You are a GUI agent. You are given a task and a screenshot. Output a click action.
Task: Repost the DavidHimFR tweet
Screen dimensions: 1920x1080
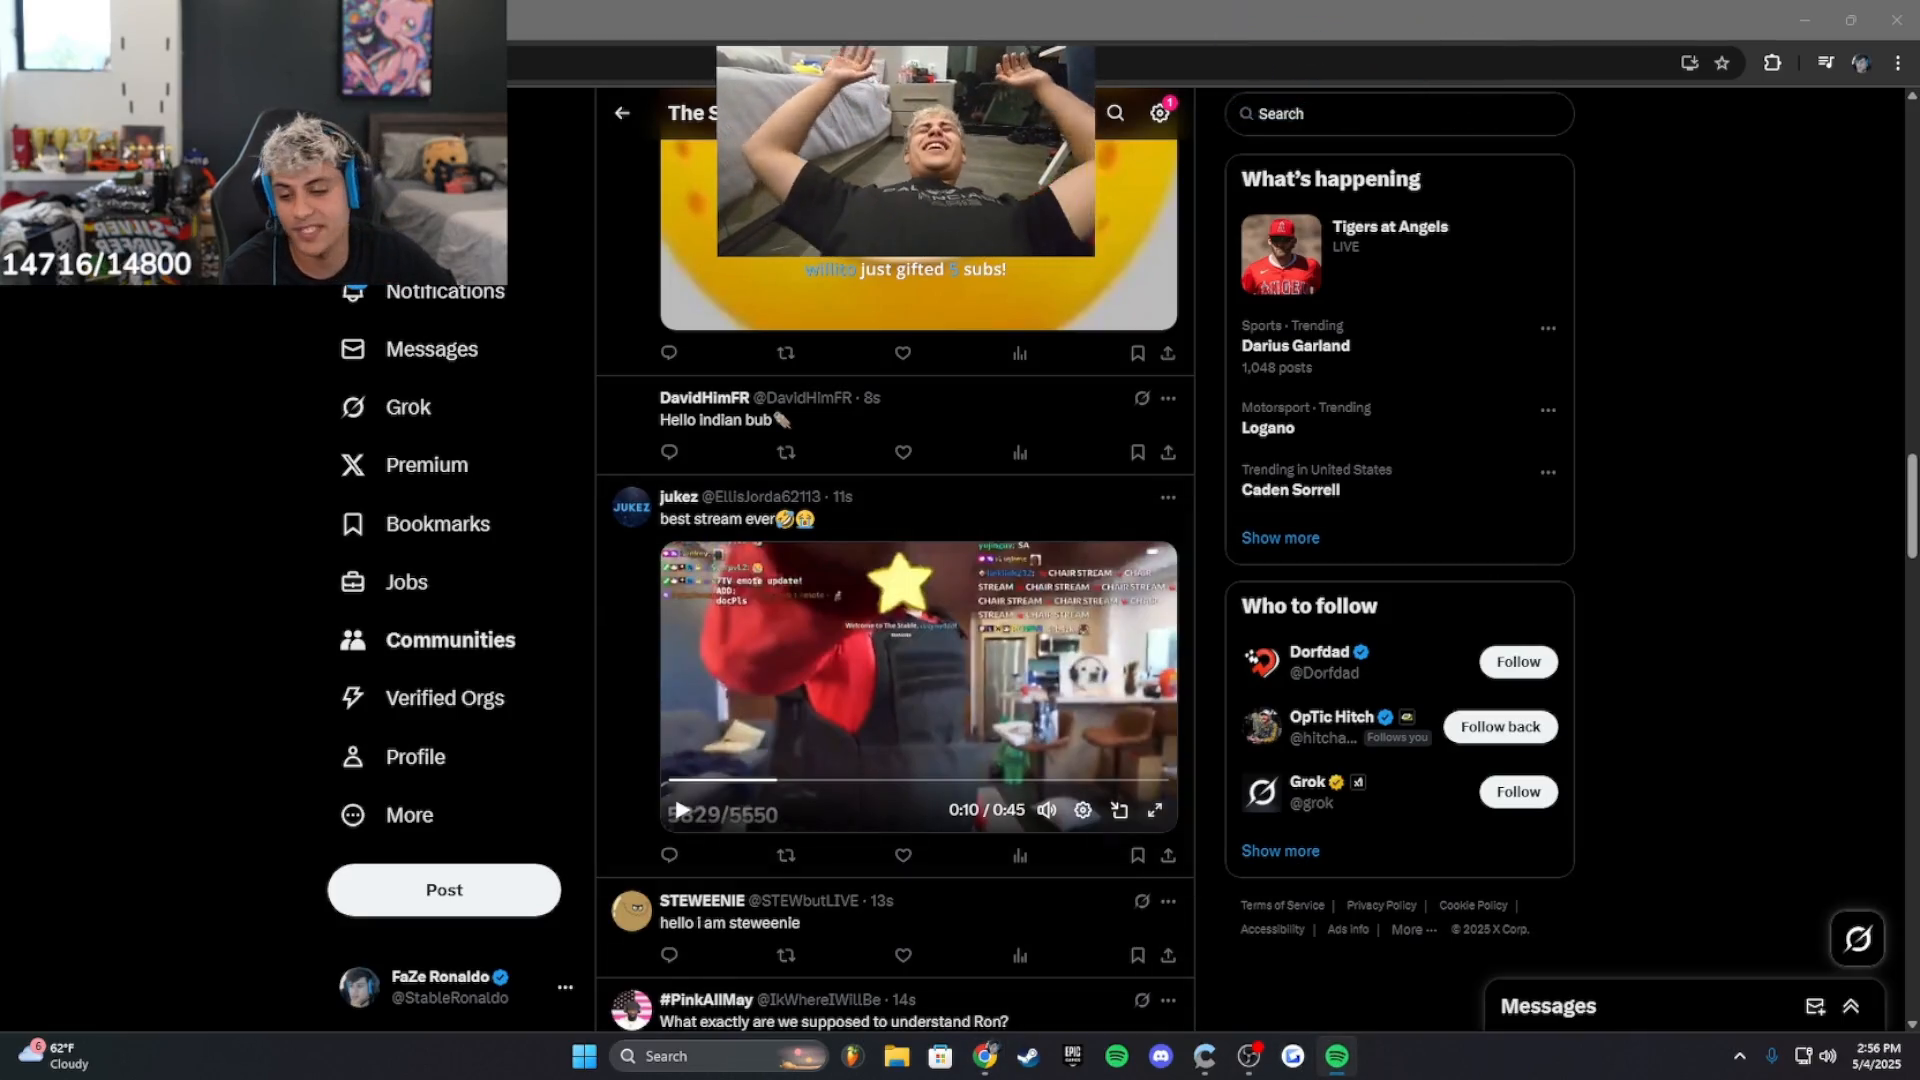(786, 452)
